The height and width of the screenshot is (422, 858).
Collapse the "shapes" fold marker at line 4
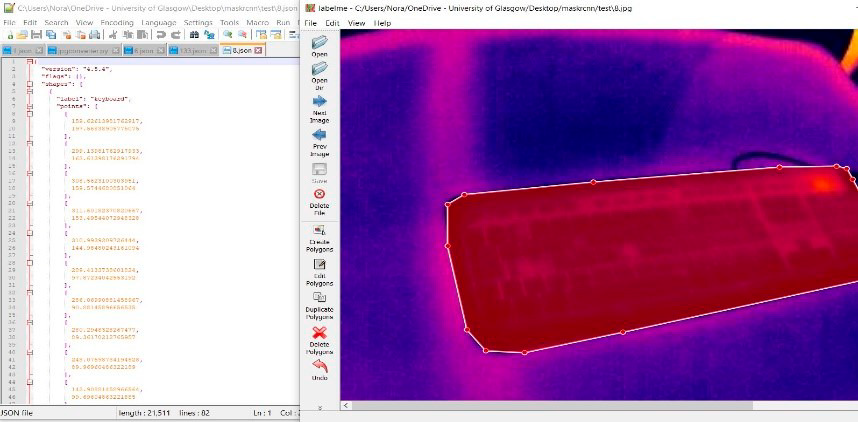click(x=30, y=84)
